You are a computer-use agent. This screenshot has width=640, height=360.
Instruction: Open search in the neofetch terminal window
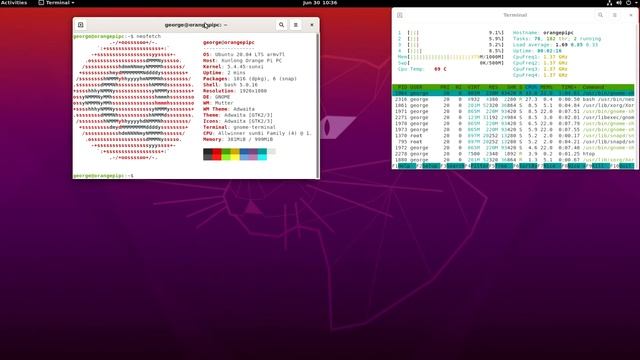(281, 25)
